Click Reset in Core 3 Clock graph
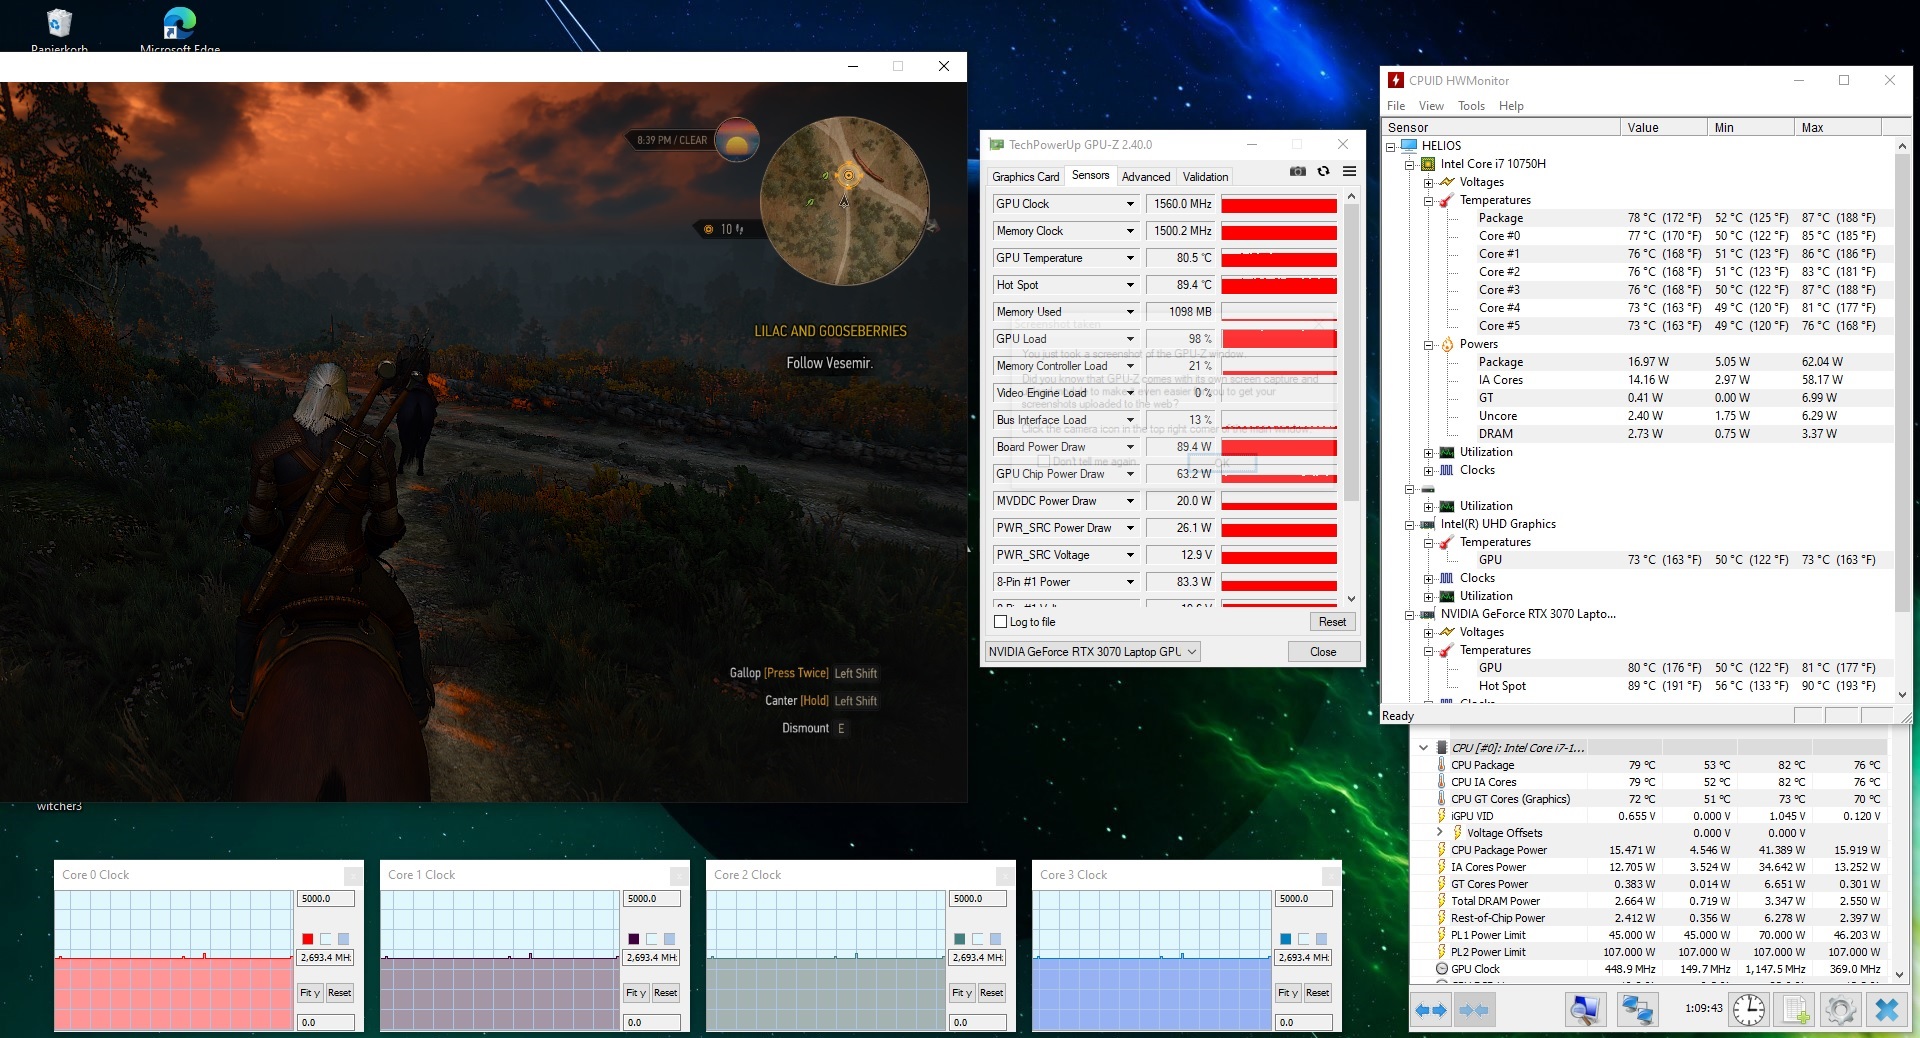 pyautogui.click(x=1317, y=993)
